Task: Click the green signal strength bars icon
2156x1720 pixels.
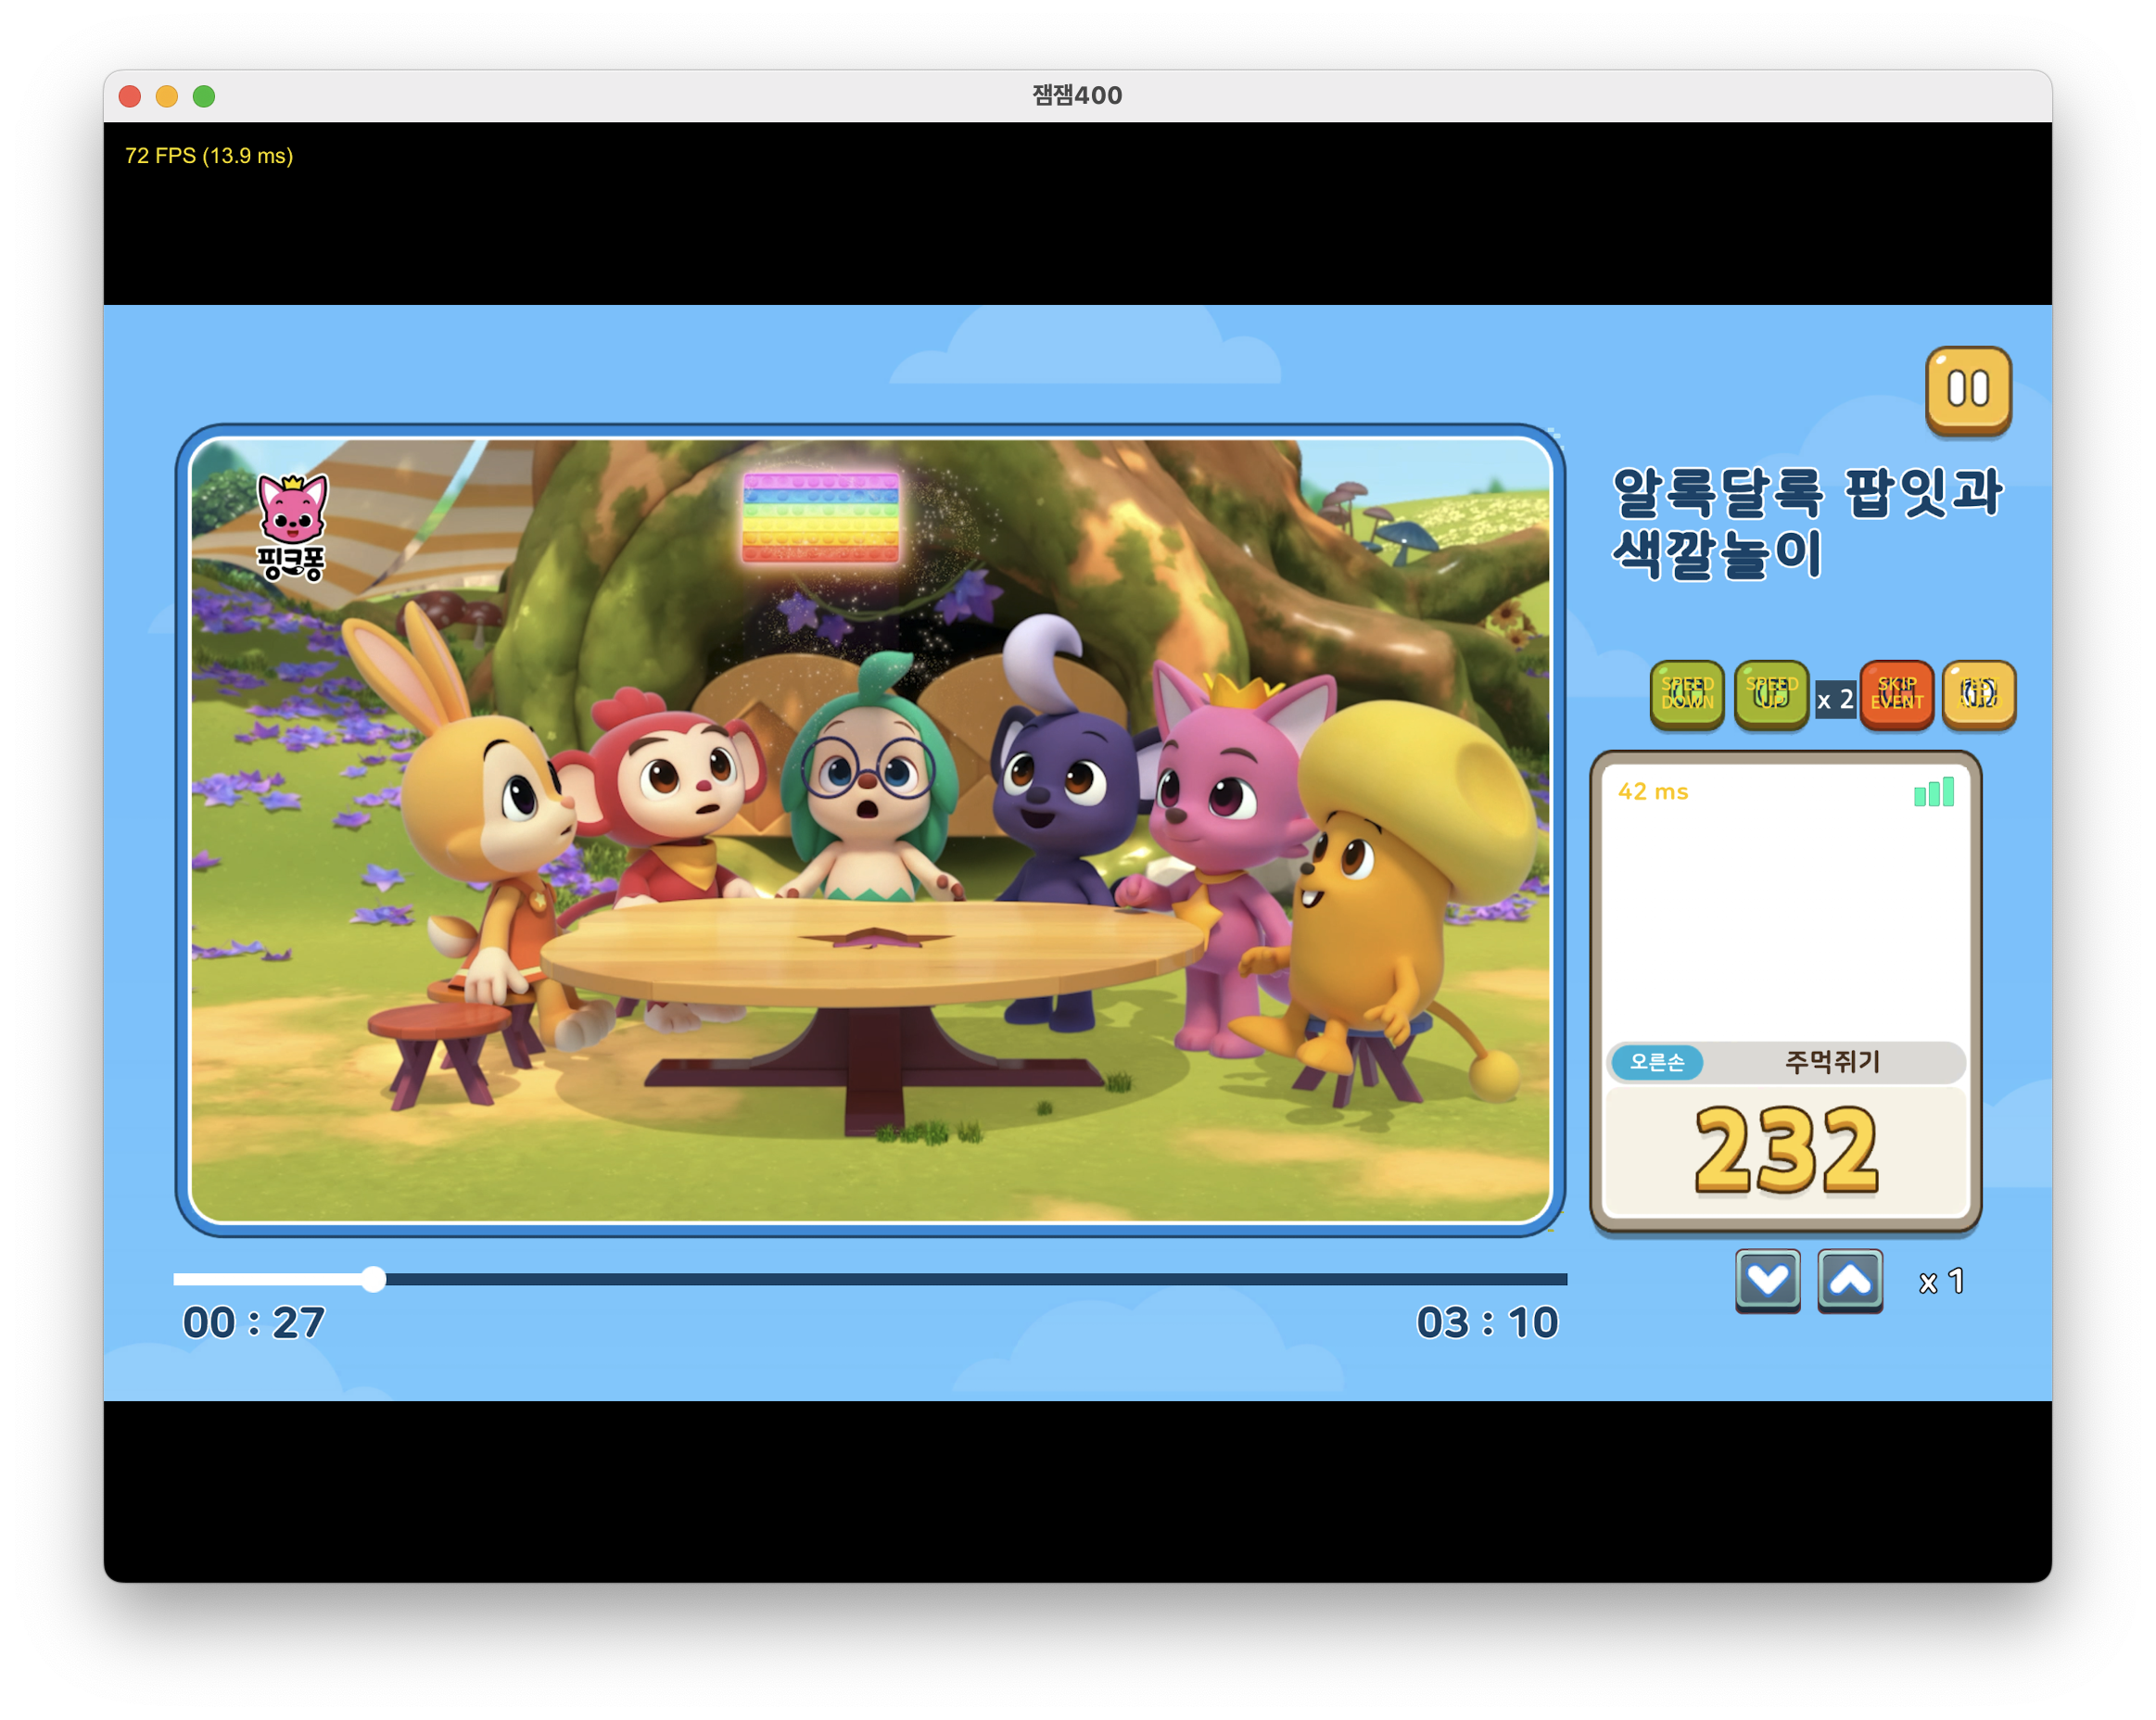Action: (1932, 792)
